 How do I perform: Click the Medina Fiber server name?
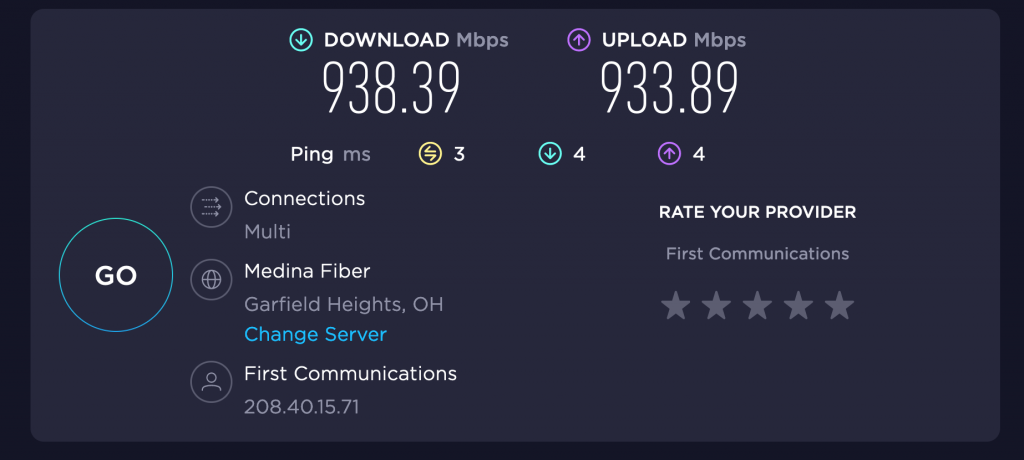pyautogui.click(x=307, y=271)
